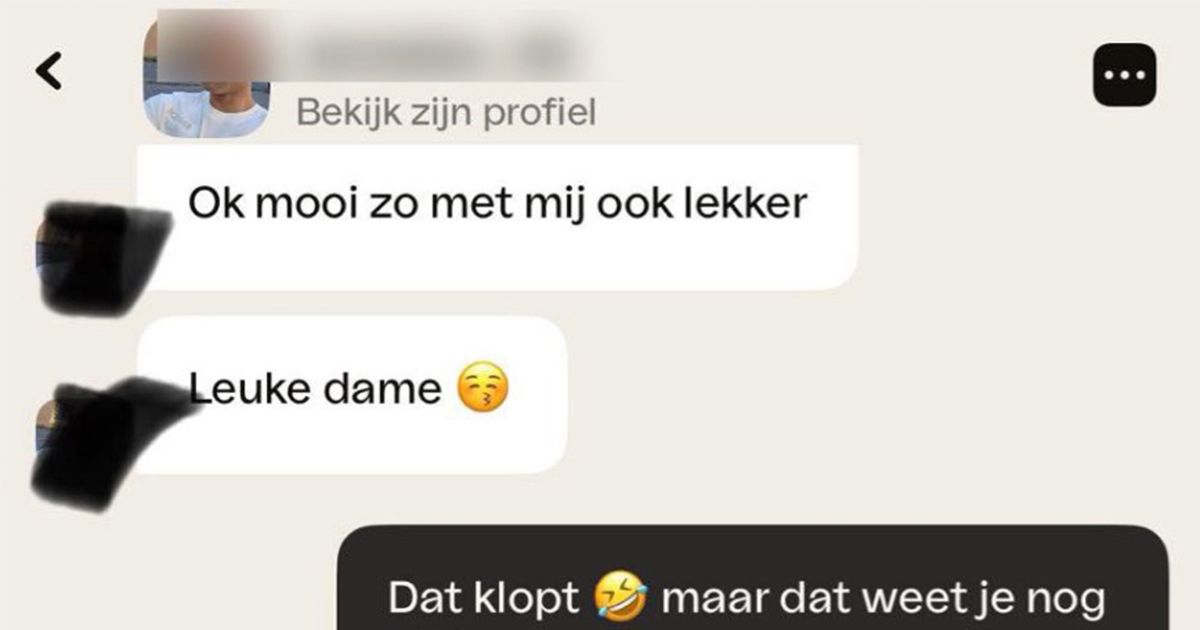
Task: Tap the profile photo in the chat header
Action: pyautogui.click(x=207, y=76)
